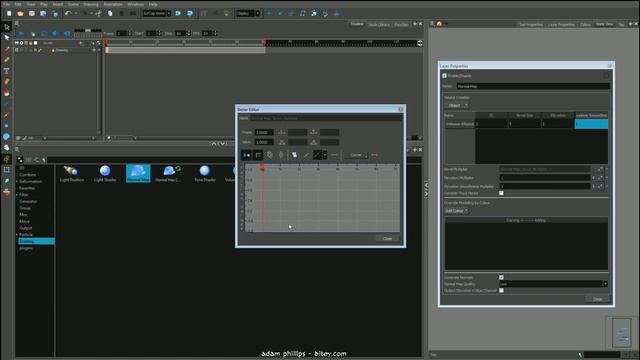
Task: Click the Name field in Layer Properties
Action: click(x=533, y=87)
